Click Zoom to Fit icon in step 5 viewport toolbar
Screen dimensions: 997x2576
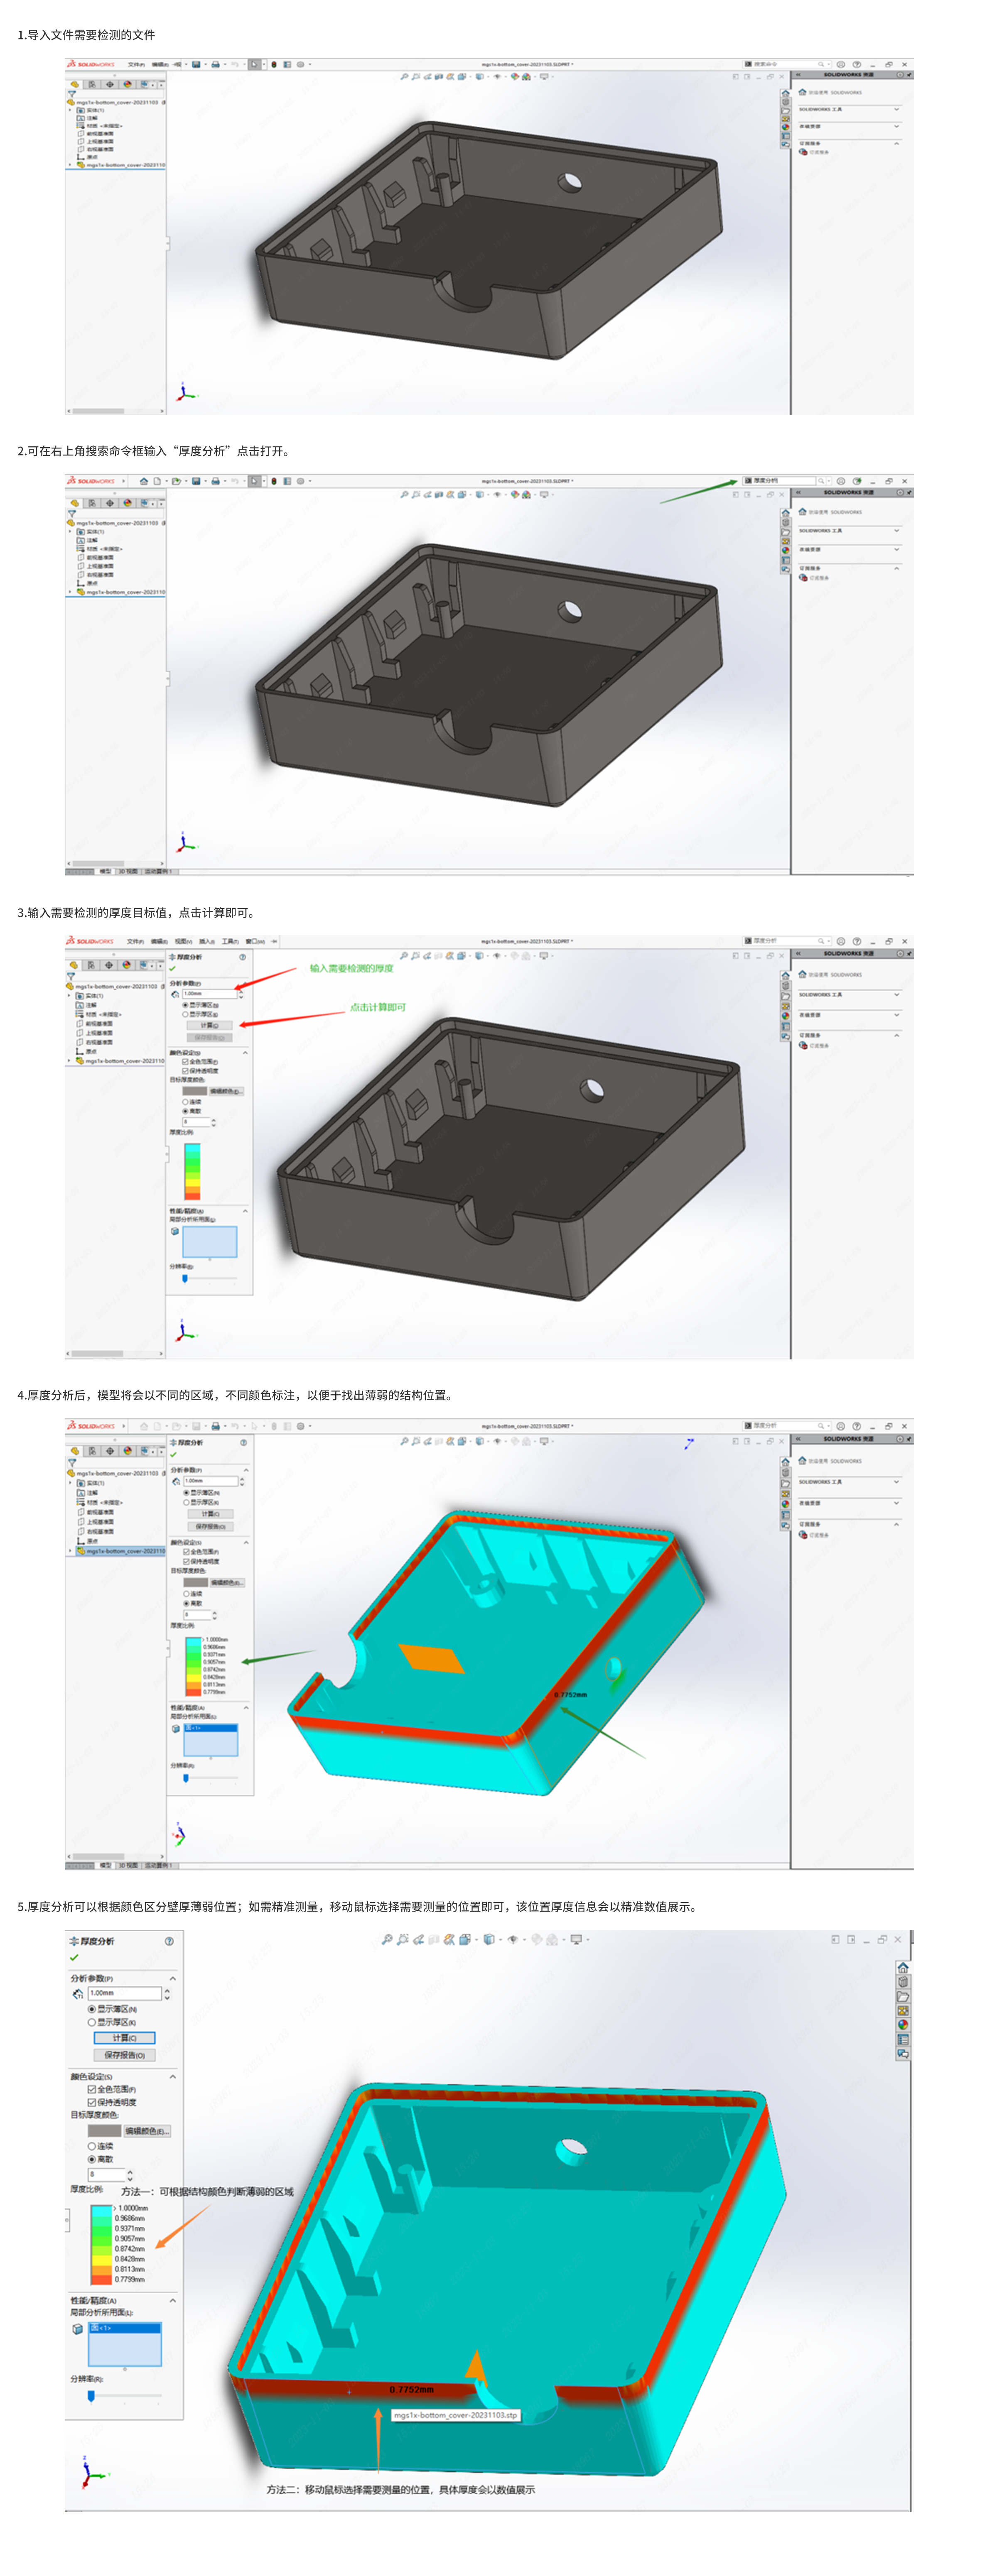click(x=387, y=1939)
